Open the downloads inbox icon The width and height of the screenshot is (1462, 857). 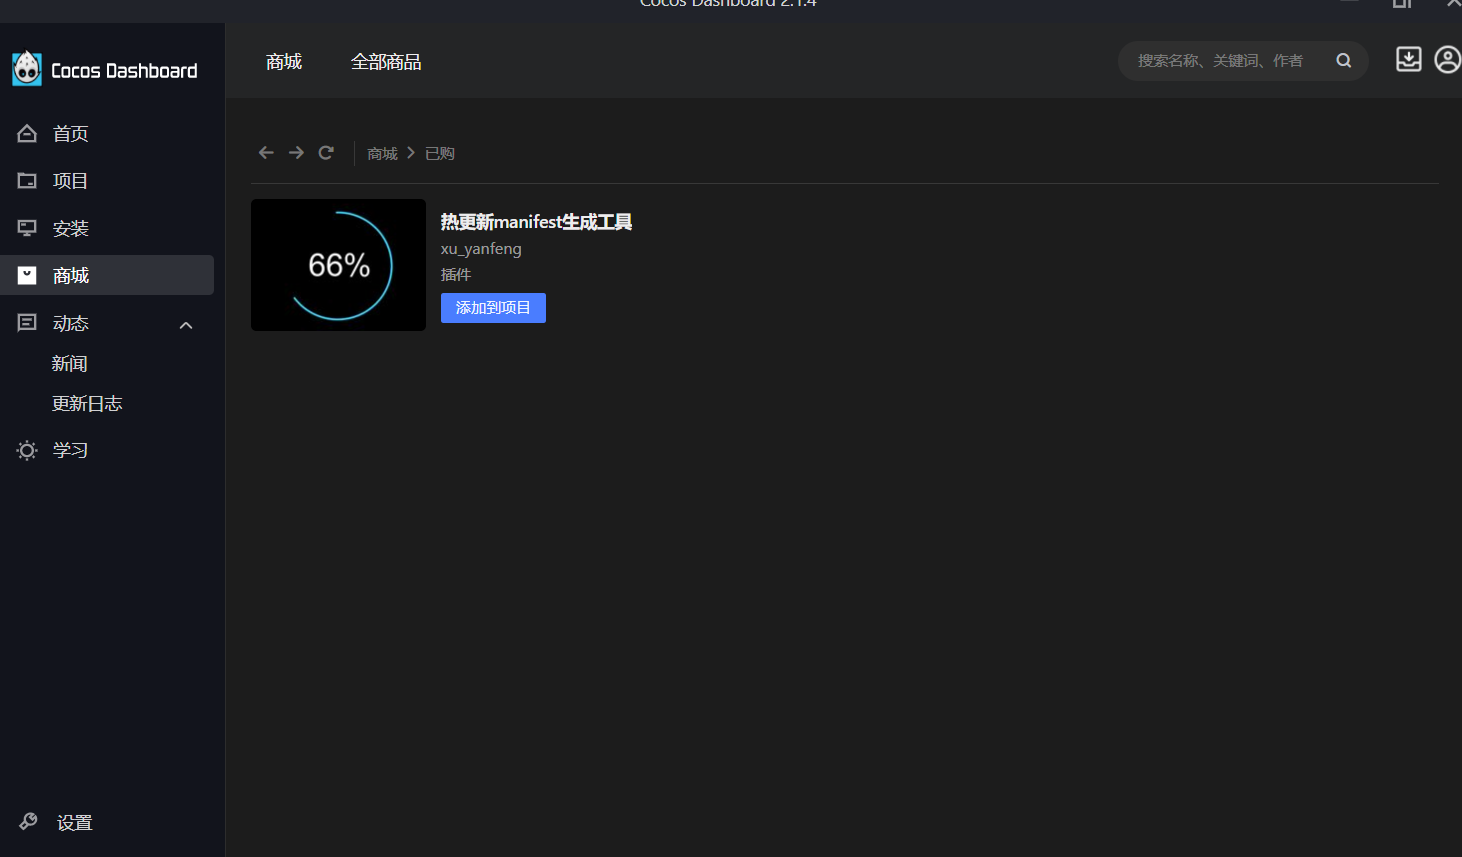click(1409, 60)
